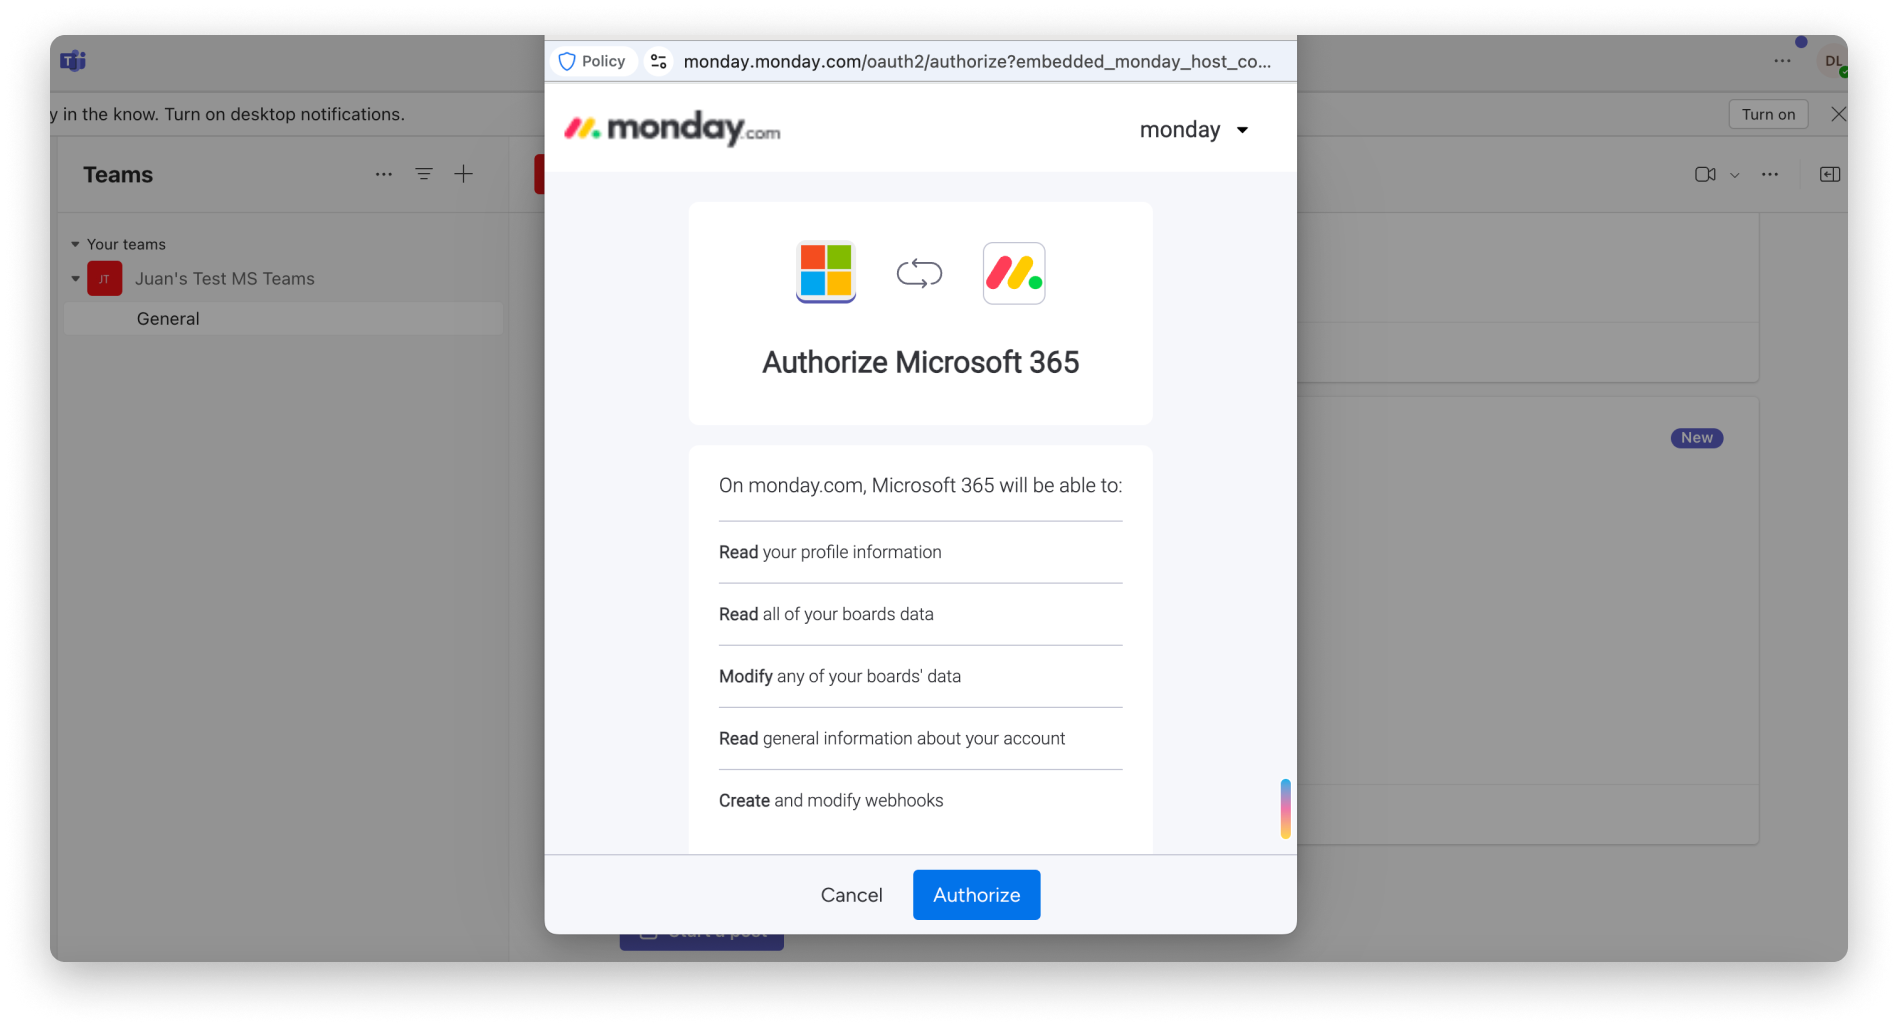Turn on desktop notifications

(1768, 114)
